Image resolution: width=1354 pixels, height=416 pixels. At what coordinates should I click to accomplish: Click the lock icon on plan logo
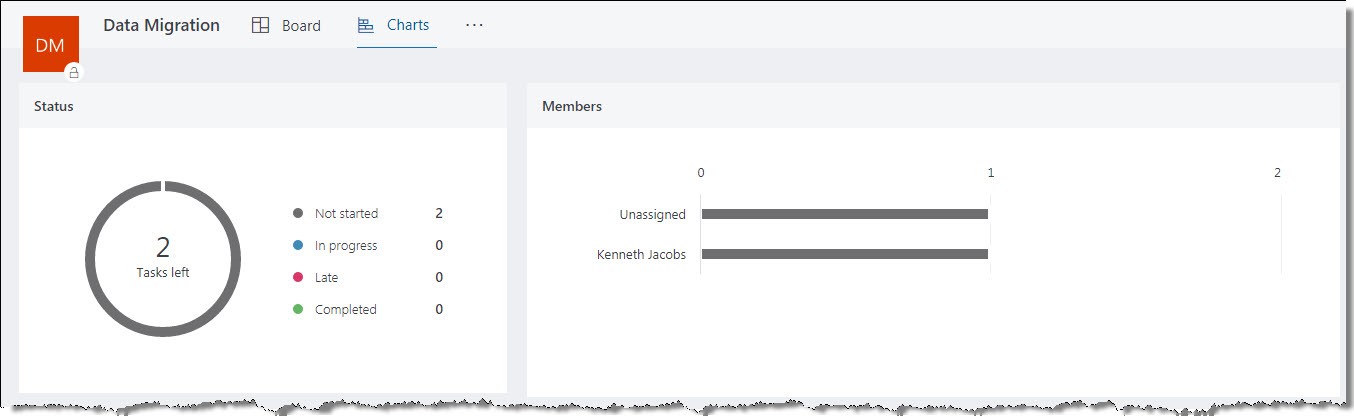tap(73, 72)
